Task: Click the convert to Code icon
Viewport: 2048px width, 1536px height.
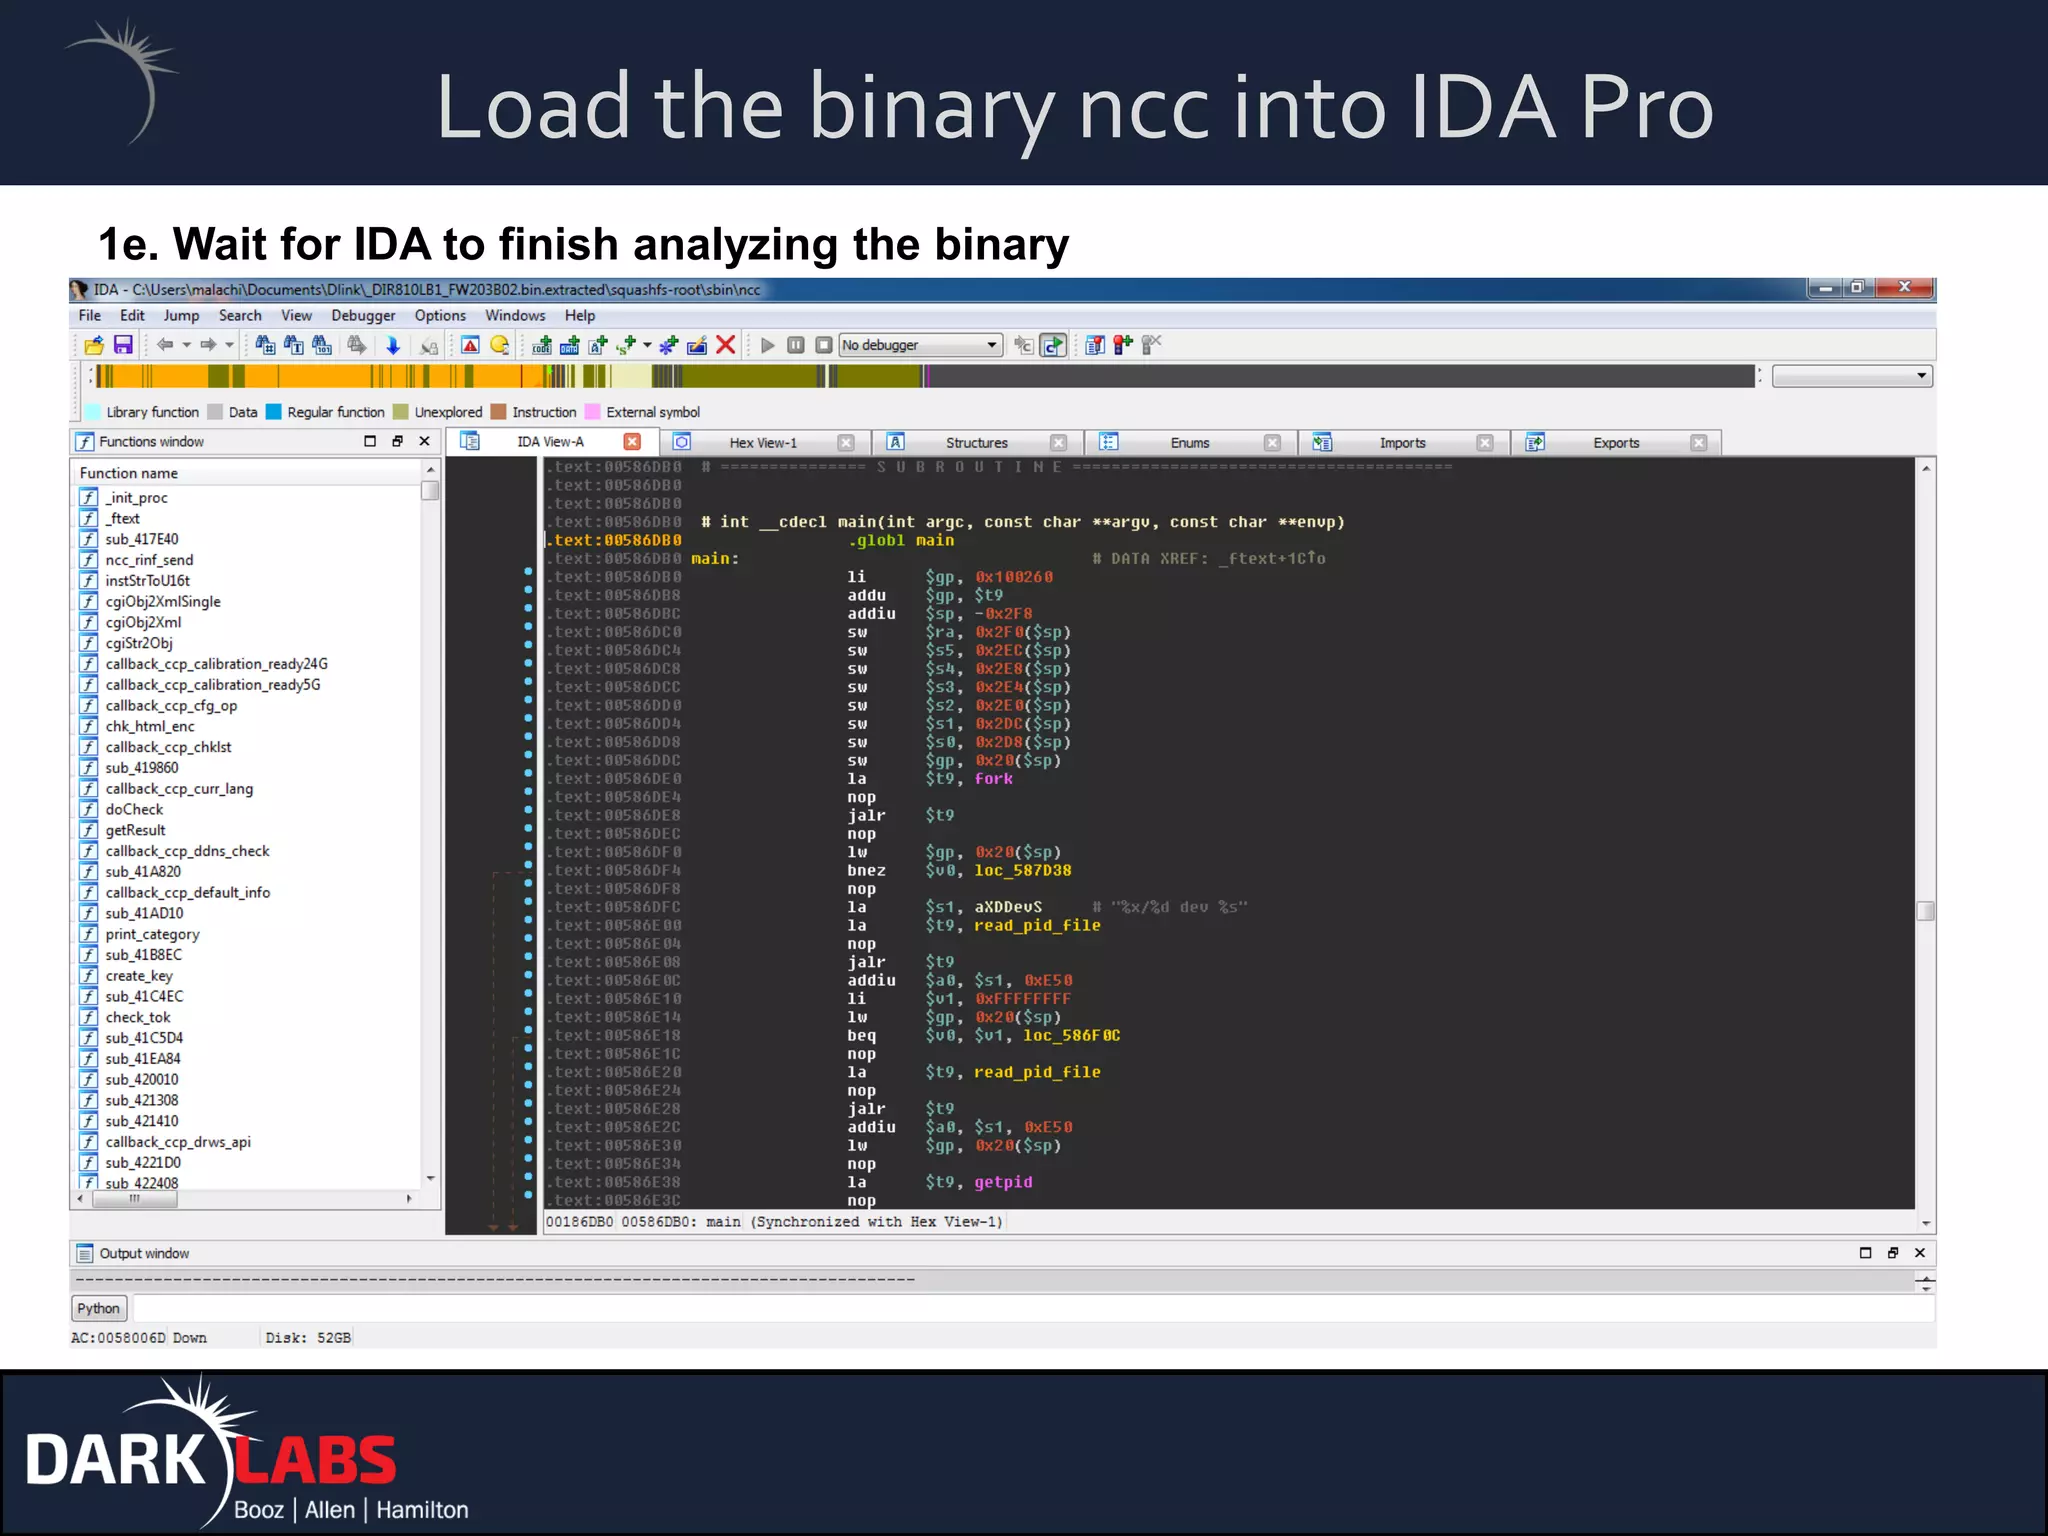Action: click(x=542, y=345)
